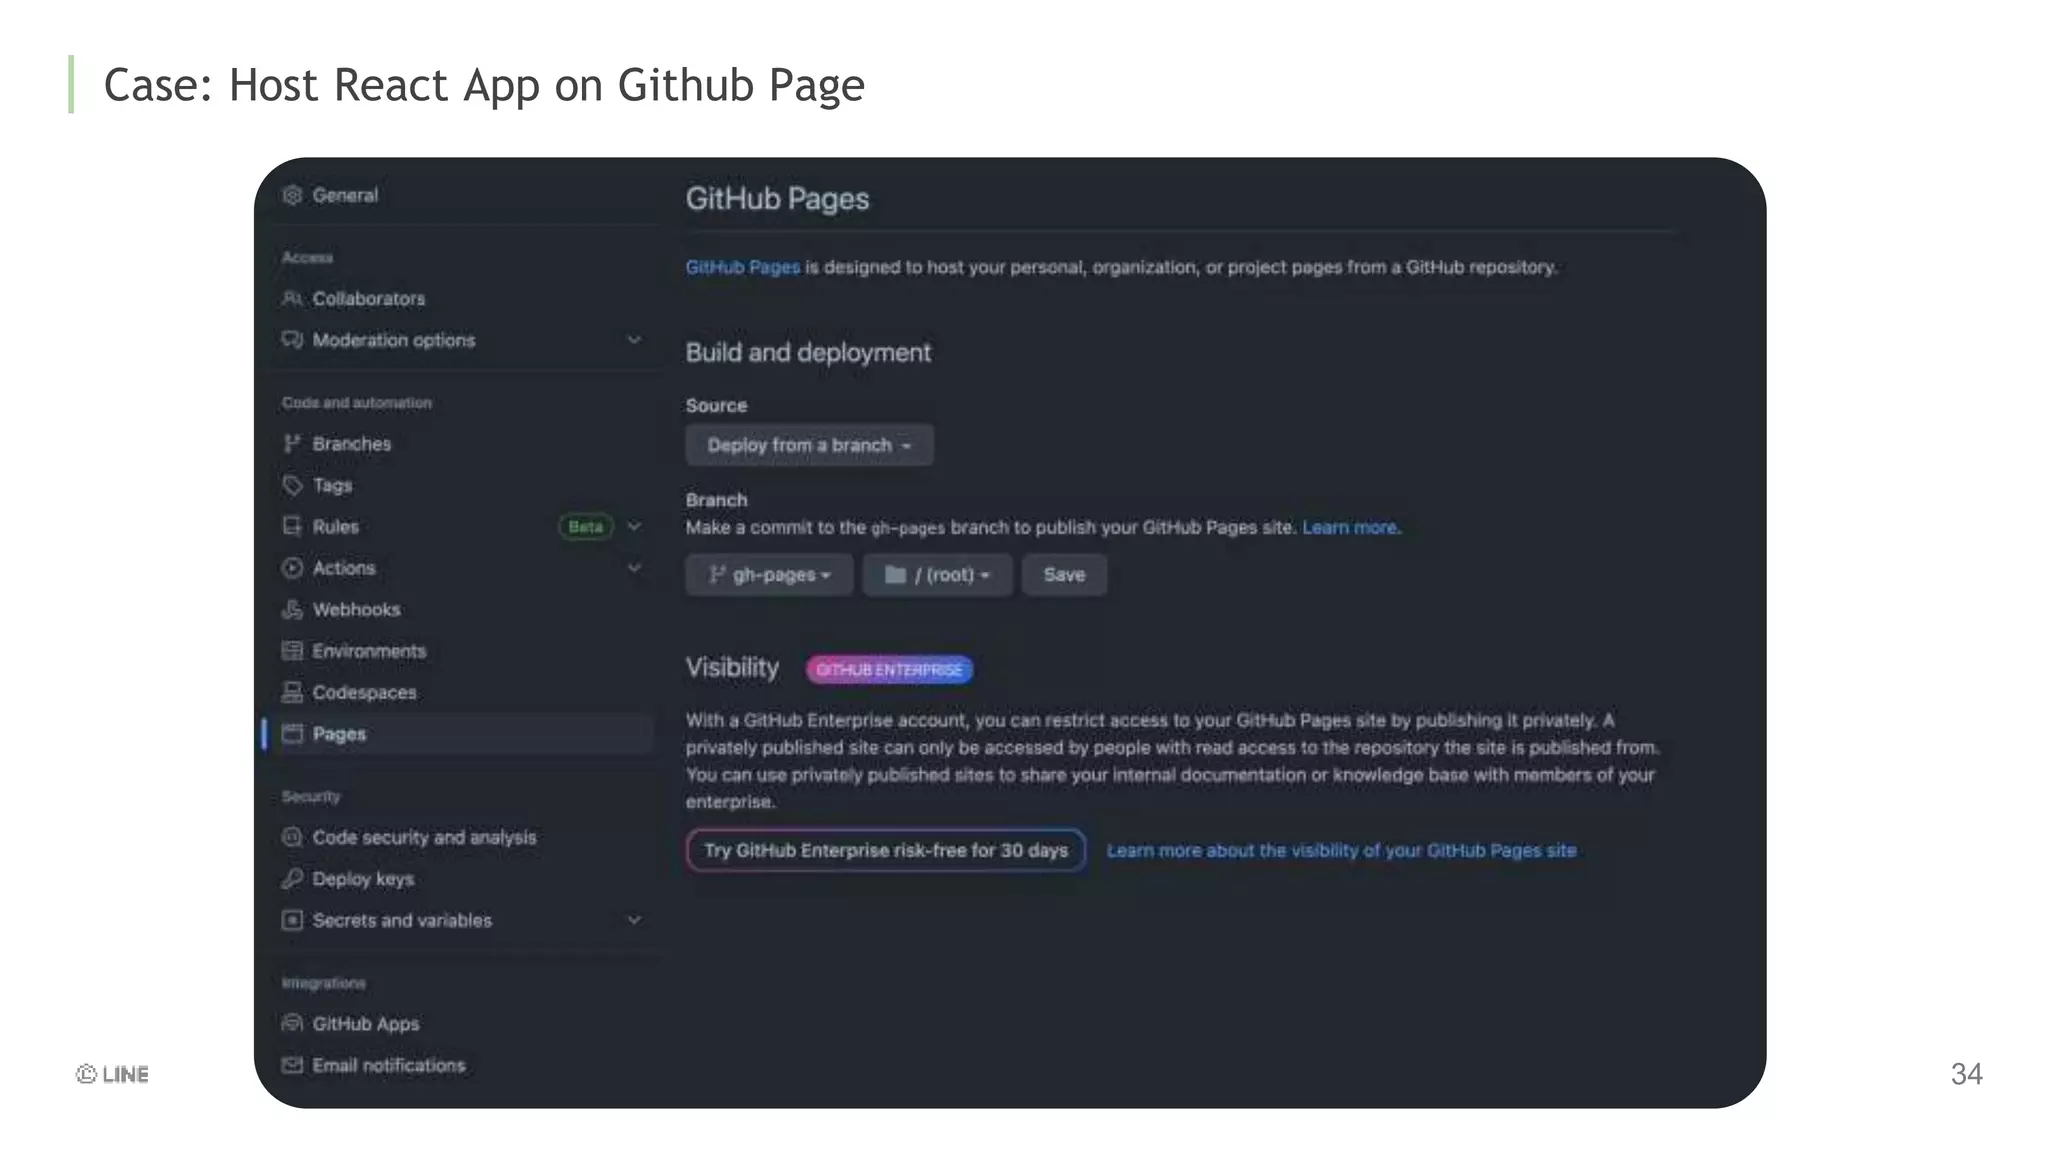This screenshot has width=2048, height=1152.
Task: Click the Collaborators people icon
Action: 292,299
